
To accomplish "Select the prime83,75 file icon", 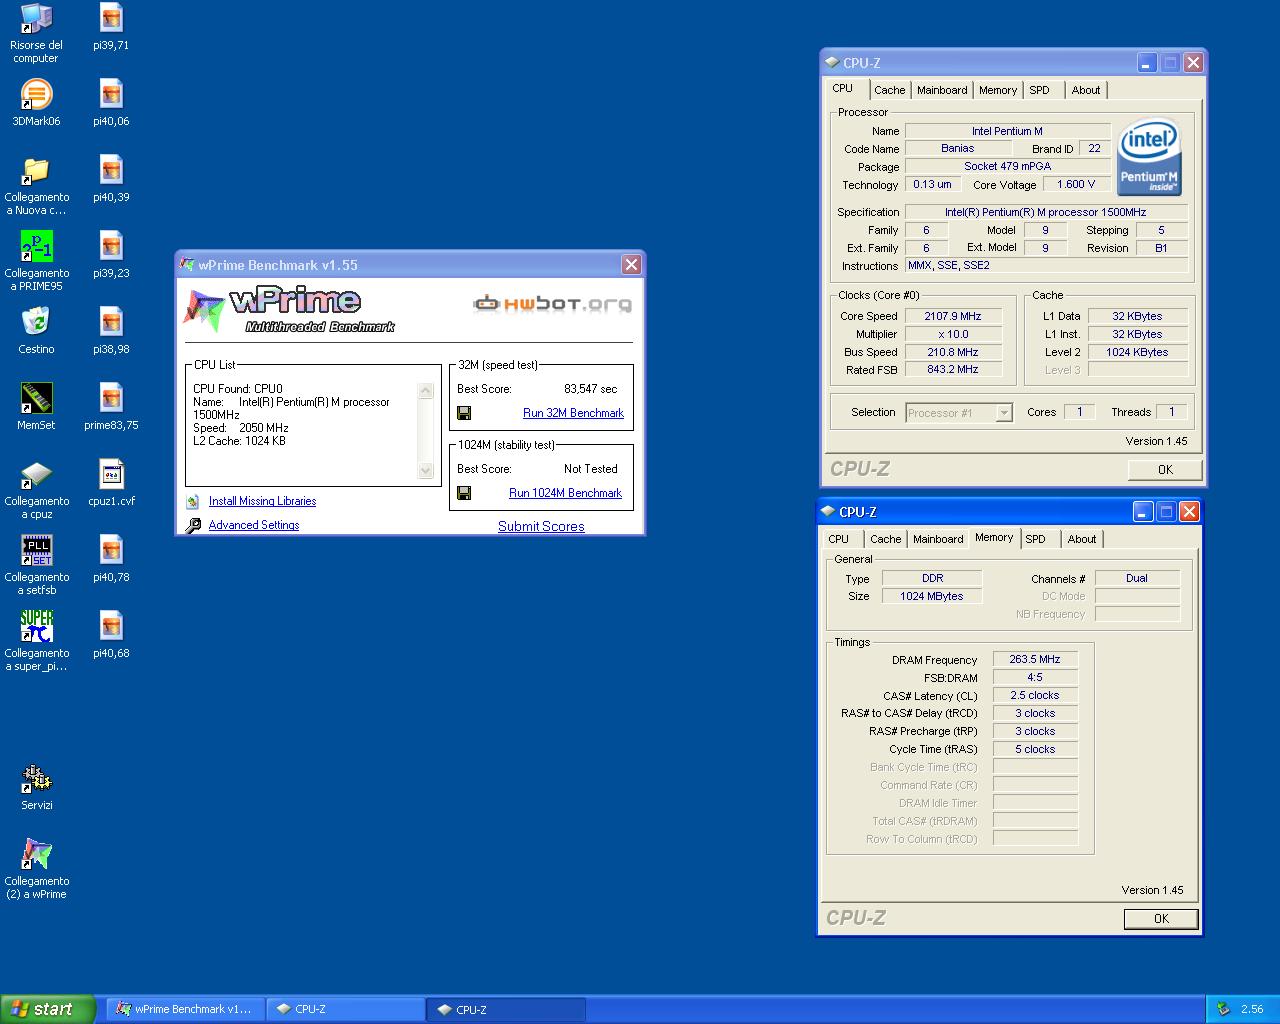I will point(111,398).
